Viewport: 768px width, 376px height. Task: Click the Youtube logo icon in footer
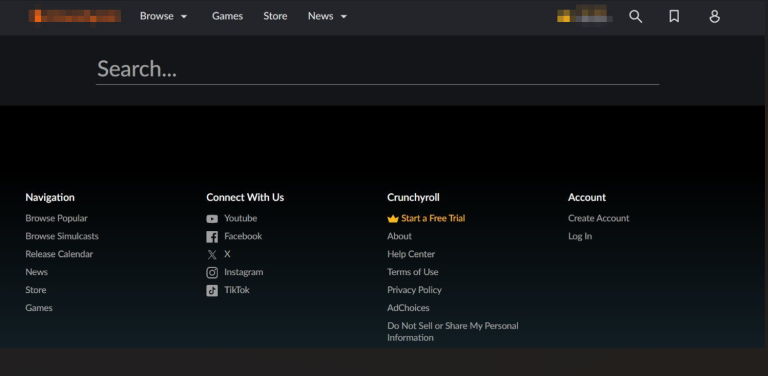click(212, 219)
